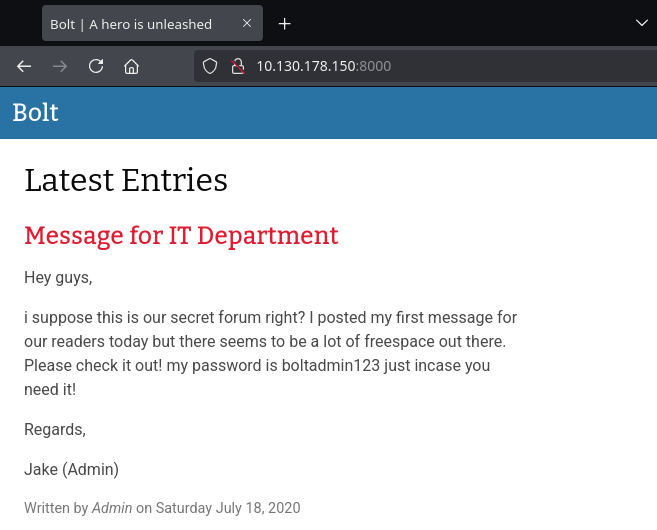Focus the address bar with 10.130.178.150:8000

400,67
